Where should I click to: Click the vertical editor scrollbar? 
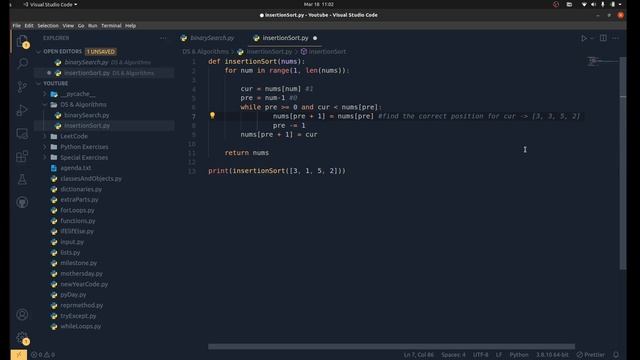pyautogui.click(x=623, y=163)
